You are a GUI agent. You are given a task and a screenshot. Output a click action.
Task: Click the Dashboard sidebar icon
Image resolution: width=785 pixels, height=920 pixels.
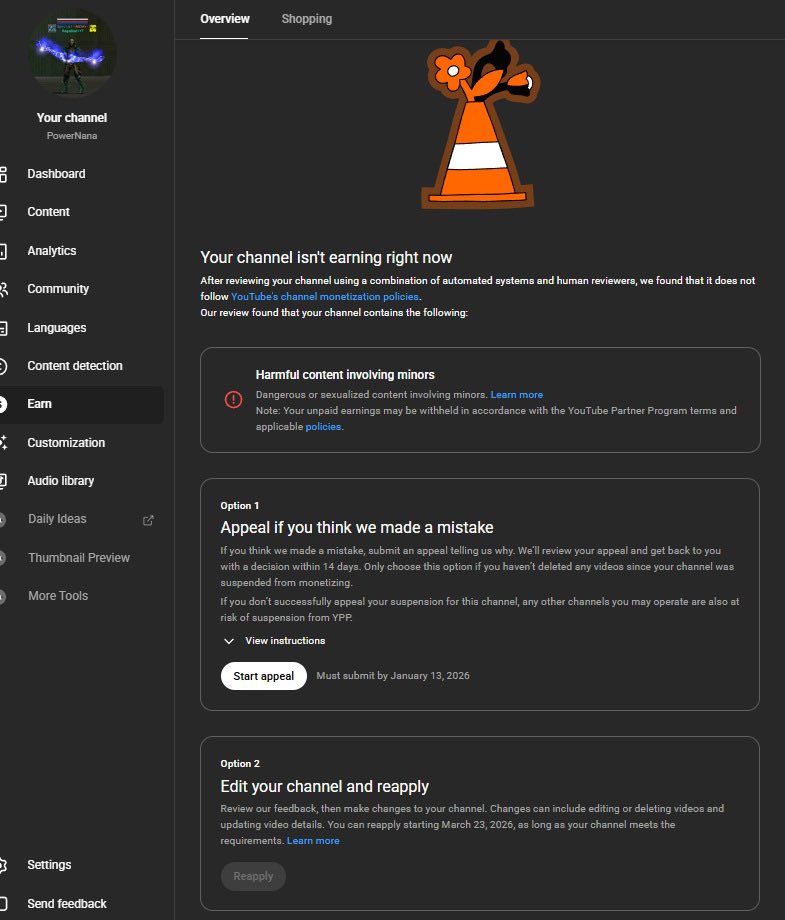tap(3, 174)
